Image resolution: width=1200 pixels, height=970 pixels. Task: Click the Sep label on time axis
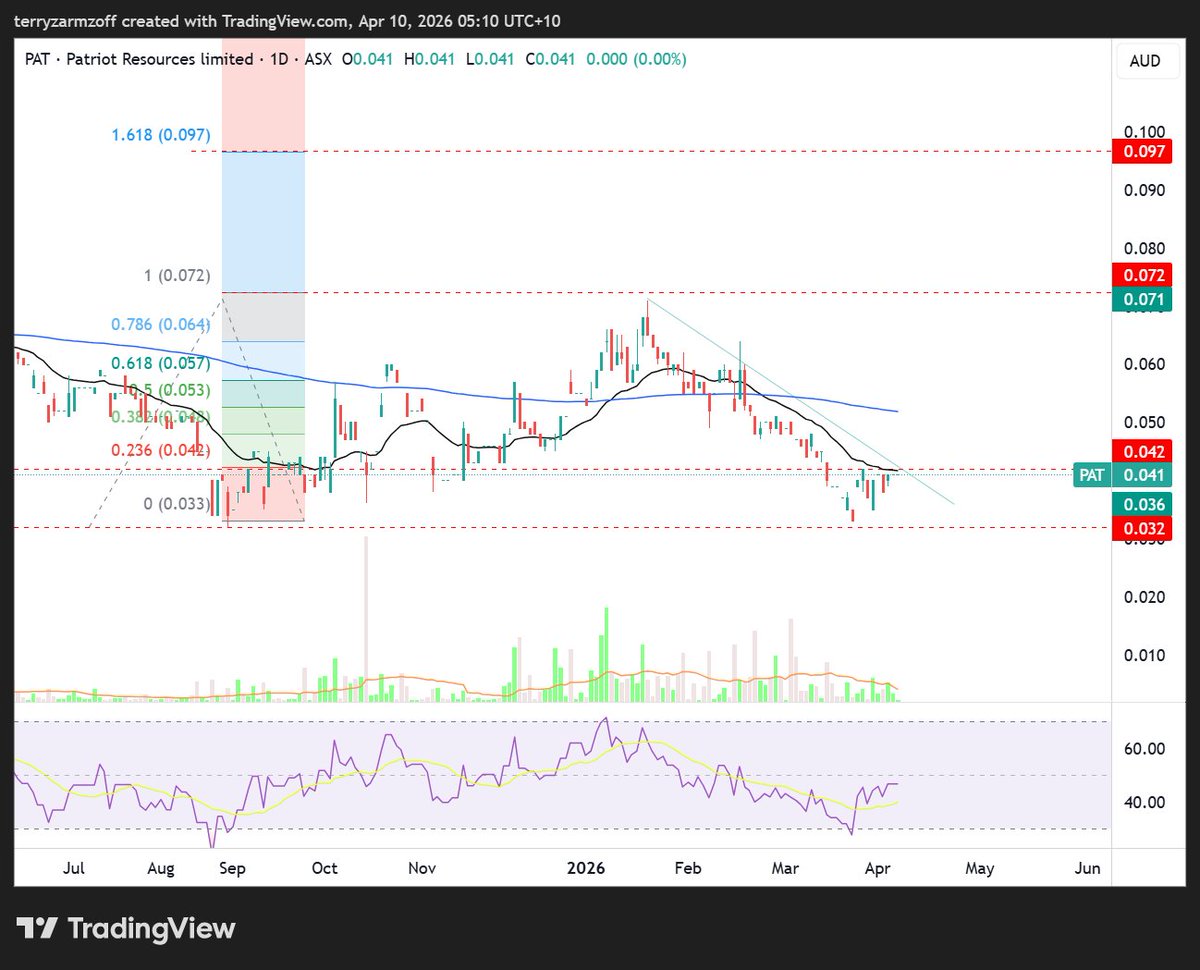[232, 868]
